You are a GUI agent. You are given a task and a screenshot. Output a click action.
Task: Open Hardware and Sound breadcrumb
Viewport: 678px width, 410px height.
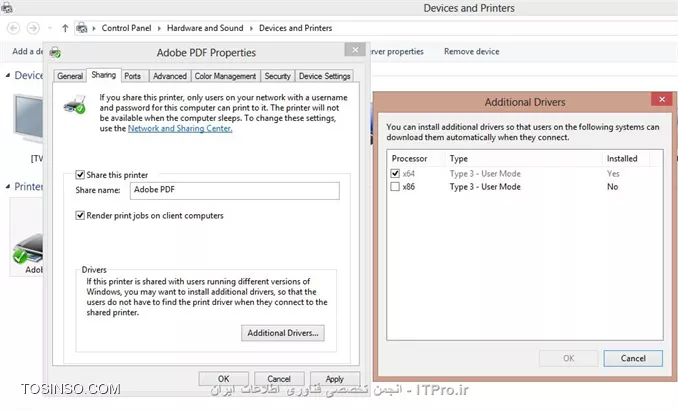coord(205,28)
